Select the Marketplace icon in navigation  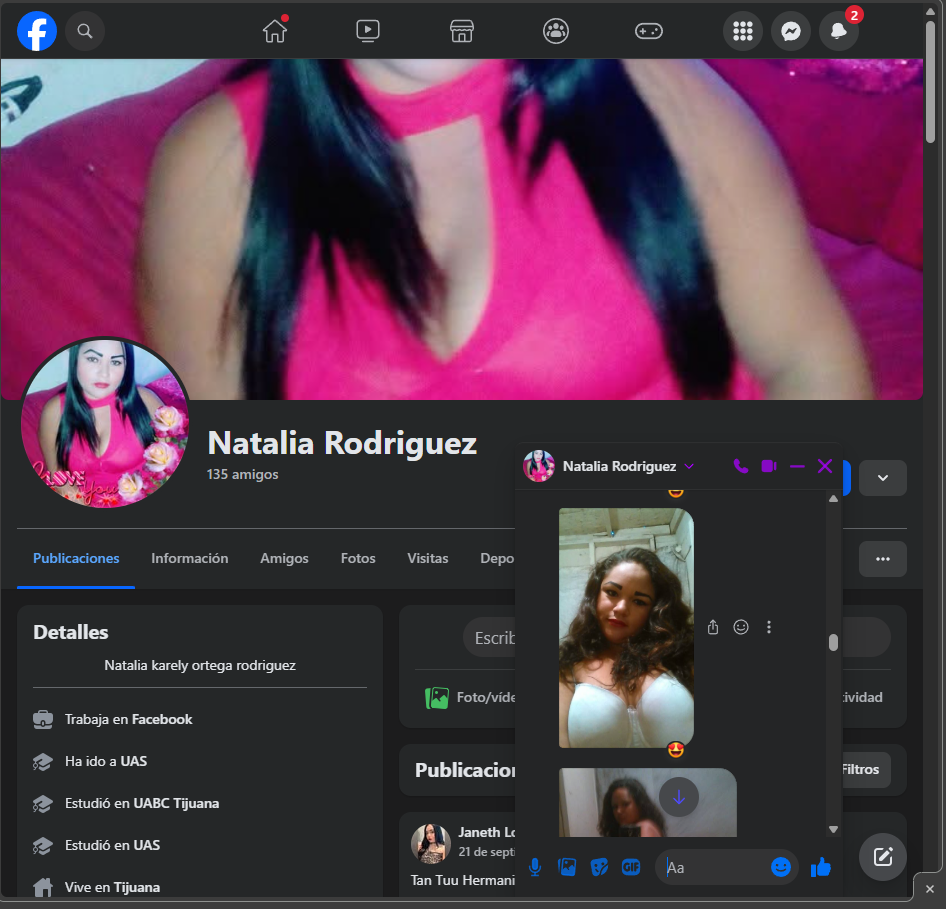click(461, 31)
